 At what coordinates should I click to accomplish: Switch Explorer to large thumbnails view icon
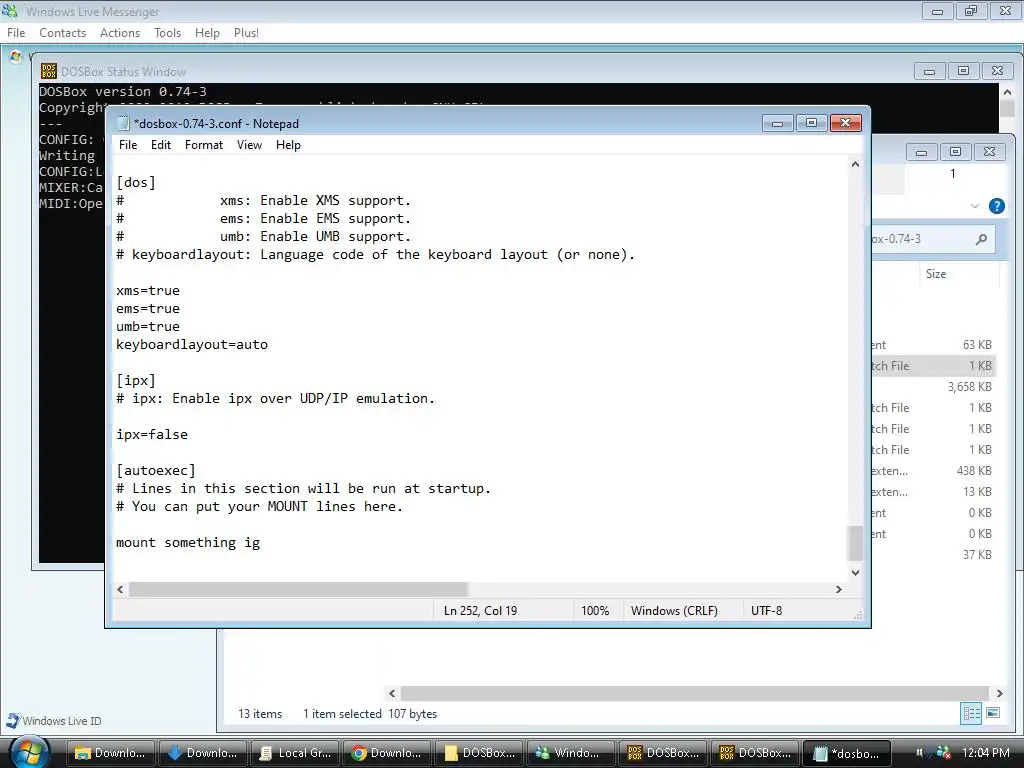[x=993, y=713]
